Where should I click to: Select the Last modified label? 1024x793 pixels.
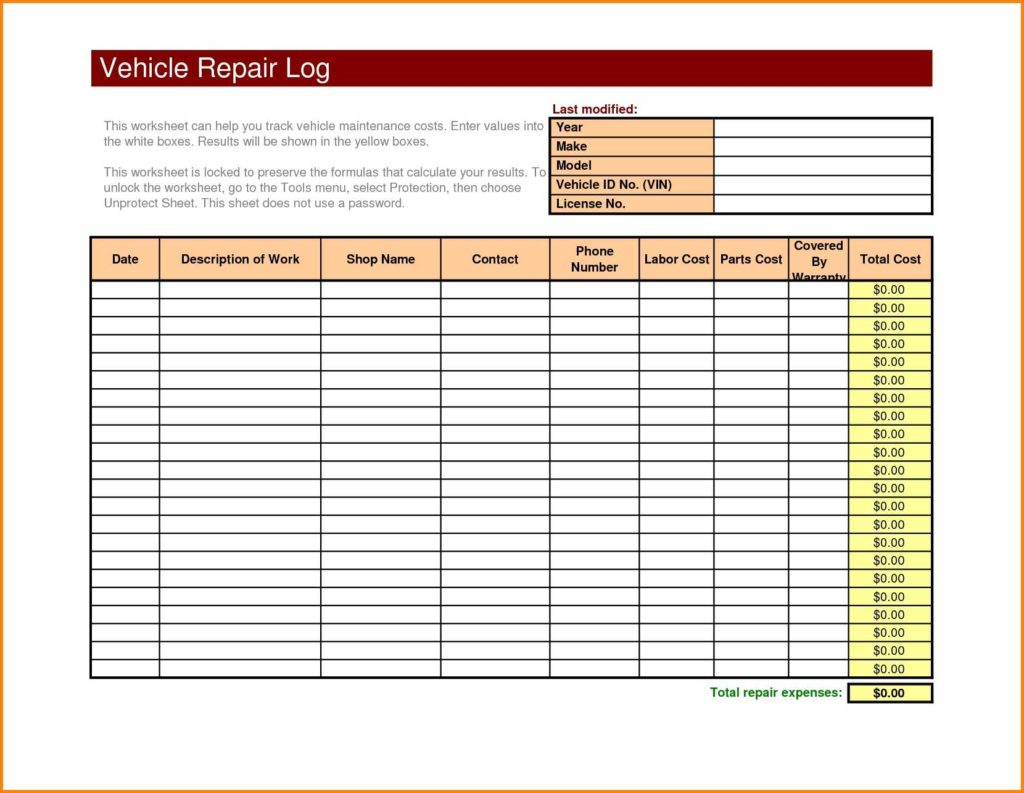[594, 109]
